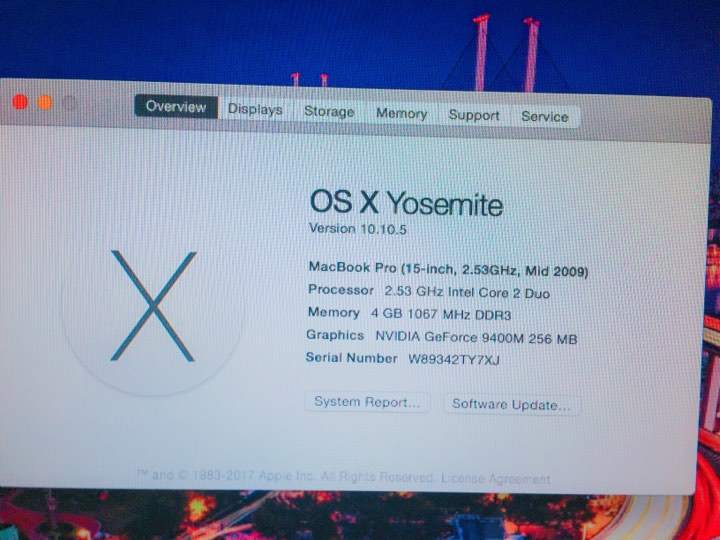Image resolution: width=720 pixels, height=540 pixels.
Task: Click the Software Update button
Action: 511,405
